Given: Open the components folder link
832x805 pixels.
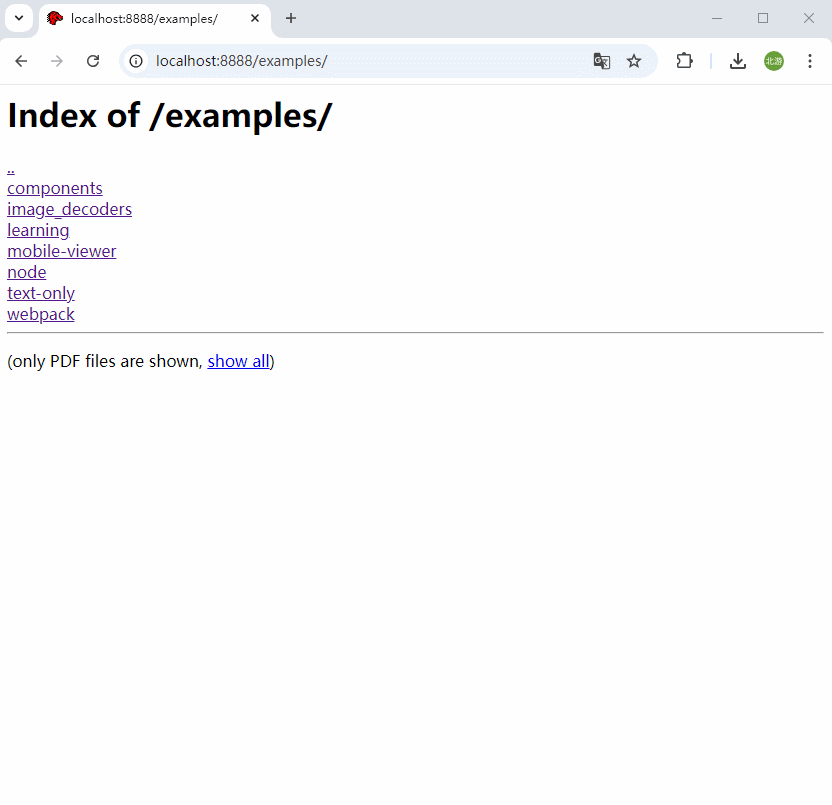Looking at the screenshot, I should (55, 188).
